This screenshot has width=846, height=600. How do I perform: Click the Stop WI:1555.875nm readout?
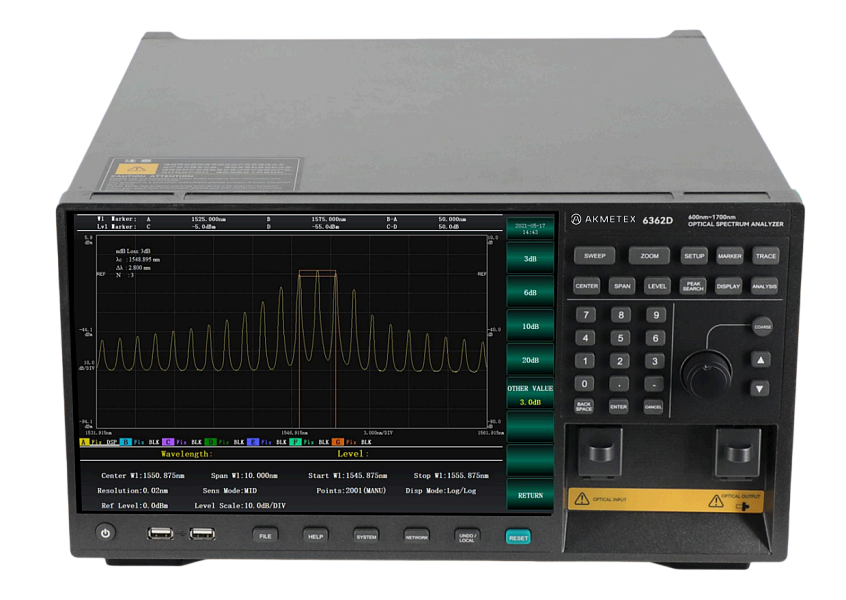[451, 475]
